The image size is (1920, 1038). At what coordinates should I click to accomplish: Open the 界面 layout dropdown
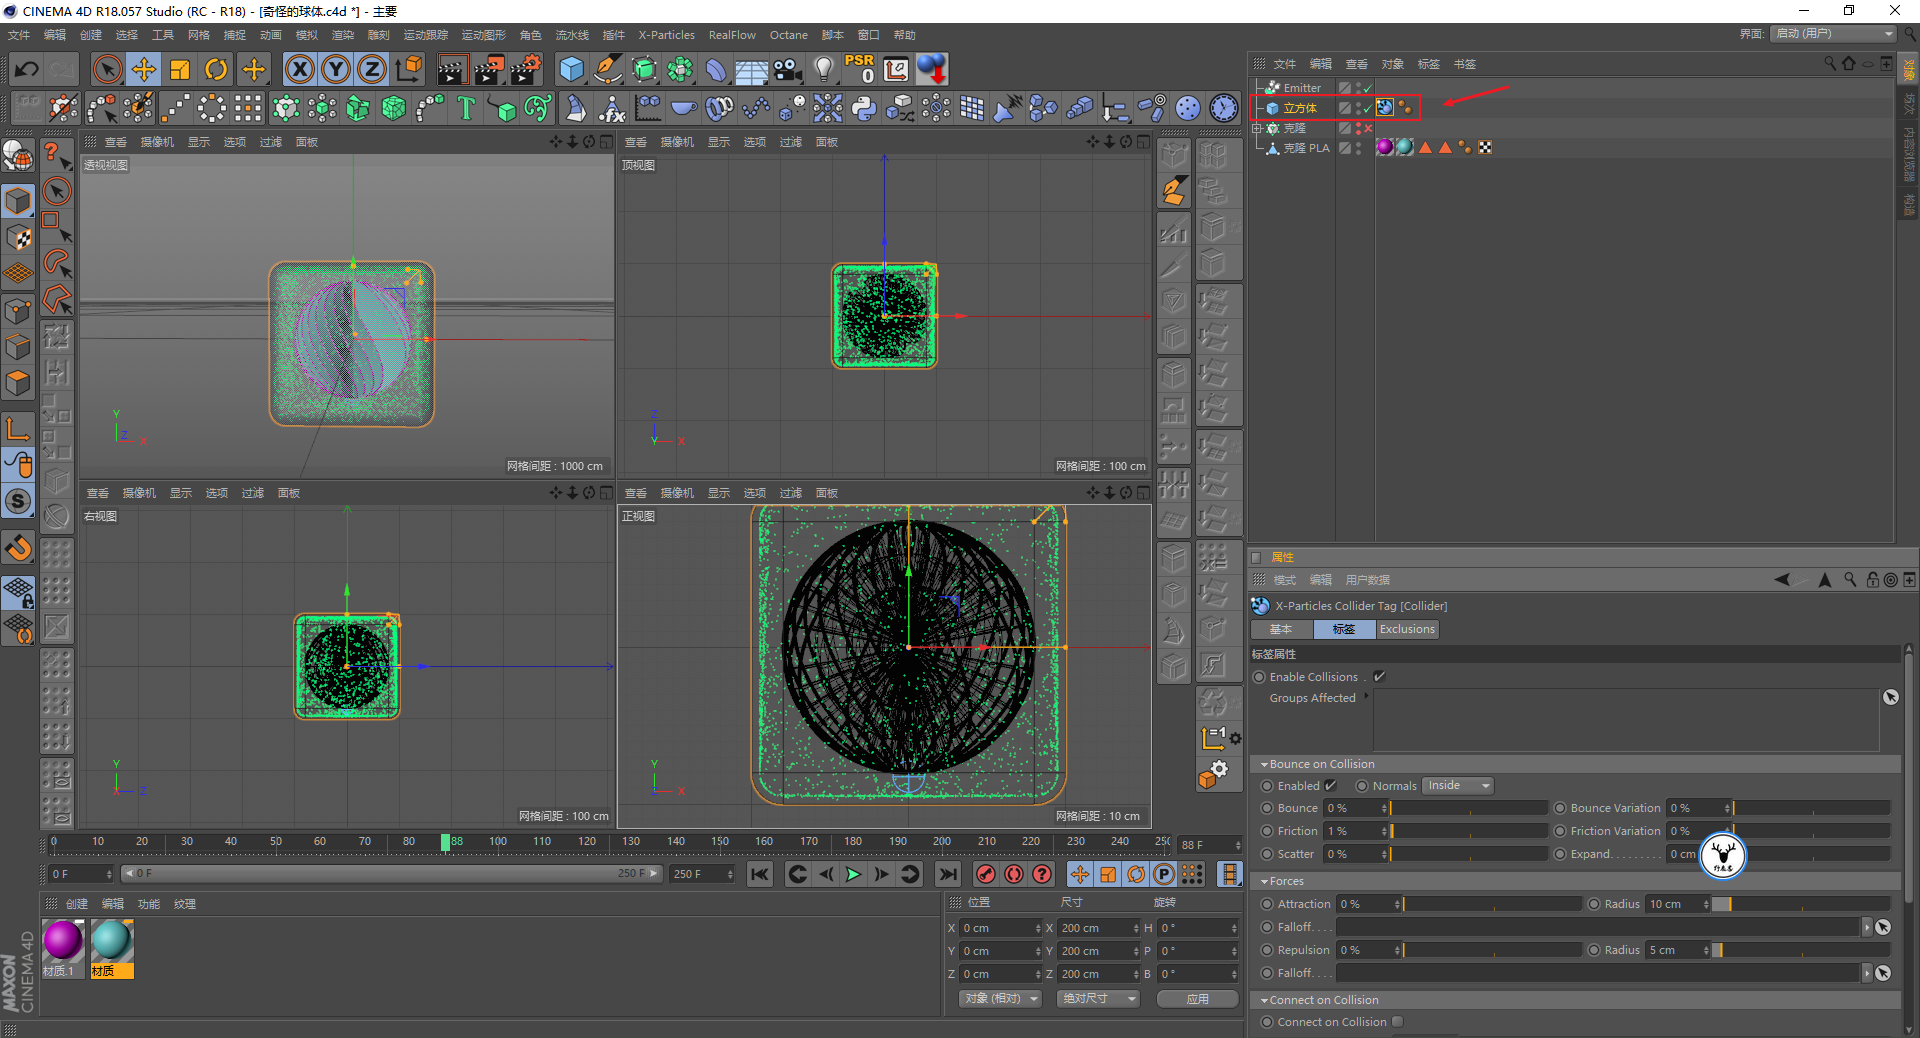click(x=1834, y=34)
